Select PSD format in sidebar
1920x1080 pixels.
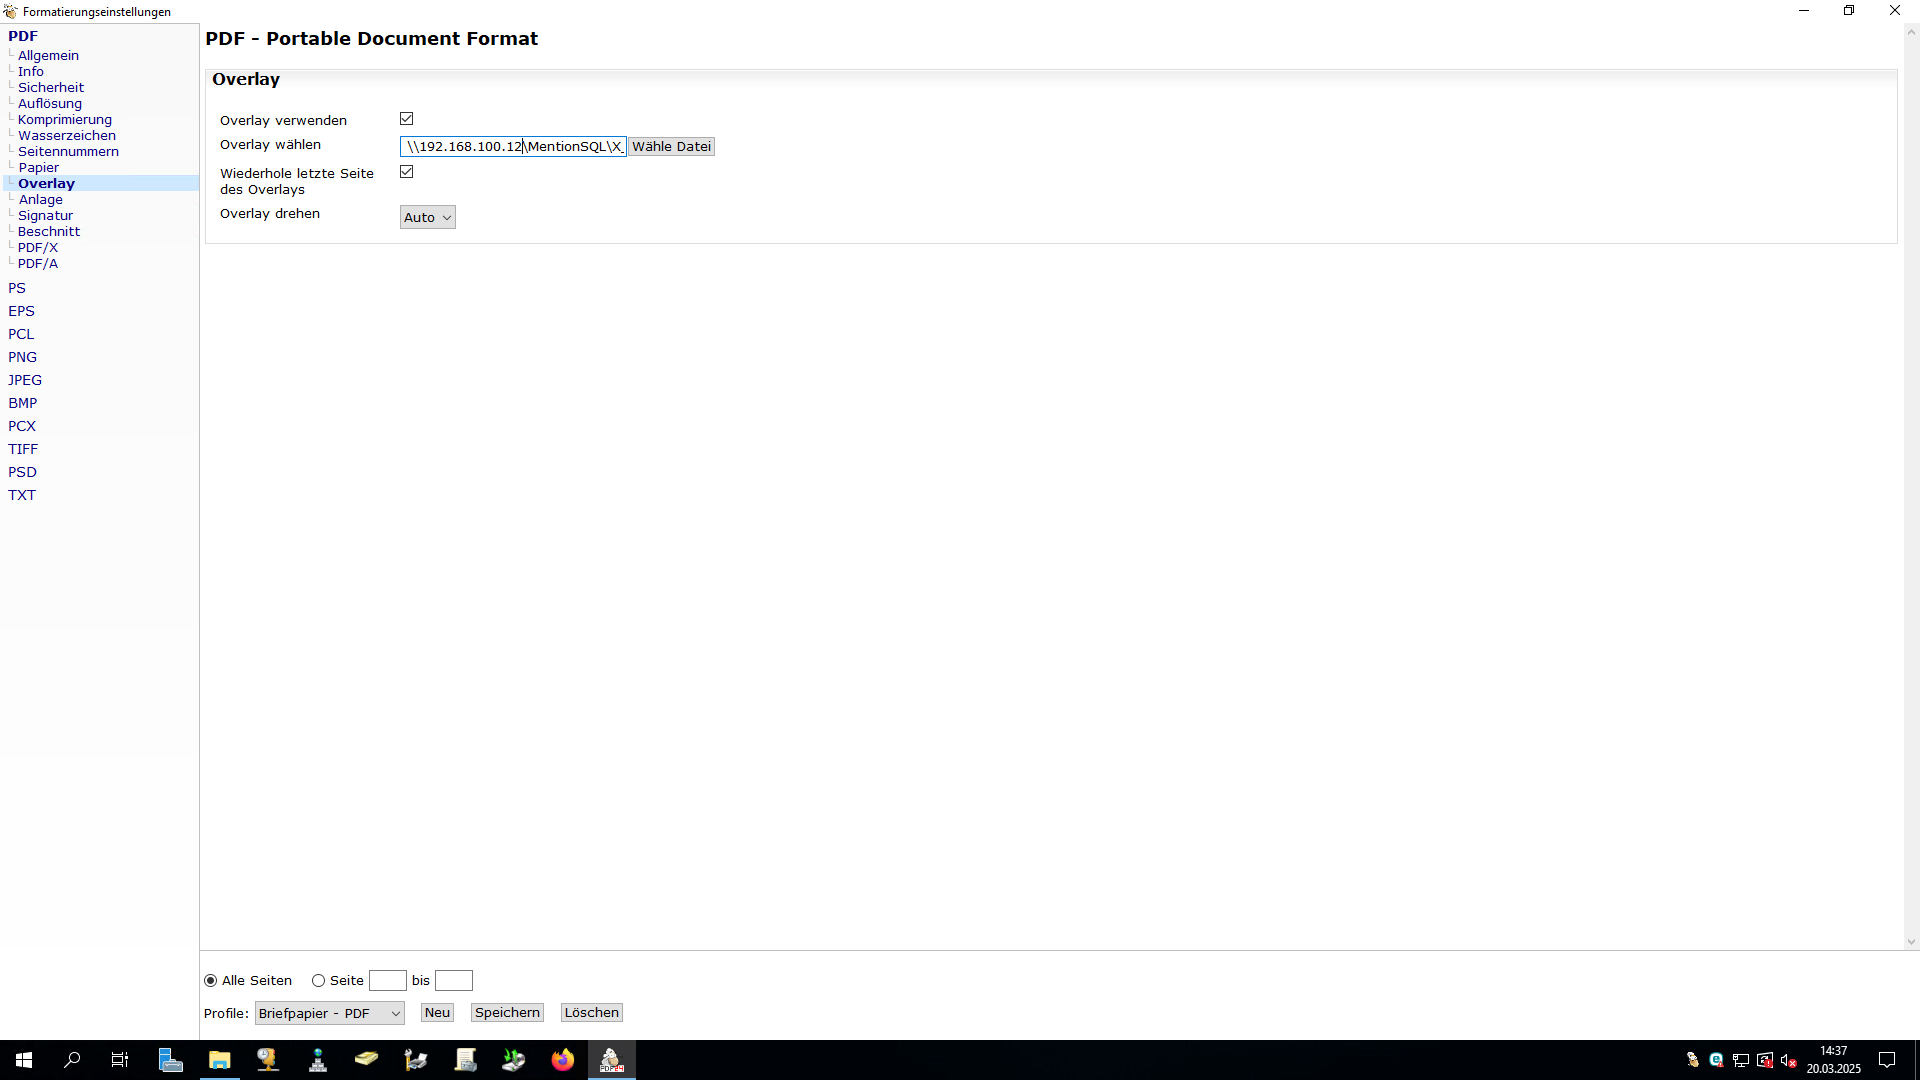point(22,472)
